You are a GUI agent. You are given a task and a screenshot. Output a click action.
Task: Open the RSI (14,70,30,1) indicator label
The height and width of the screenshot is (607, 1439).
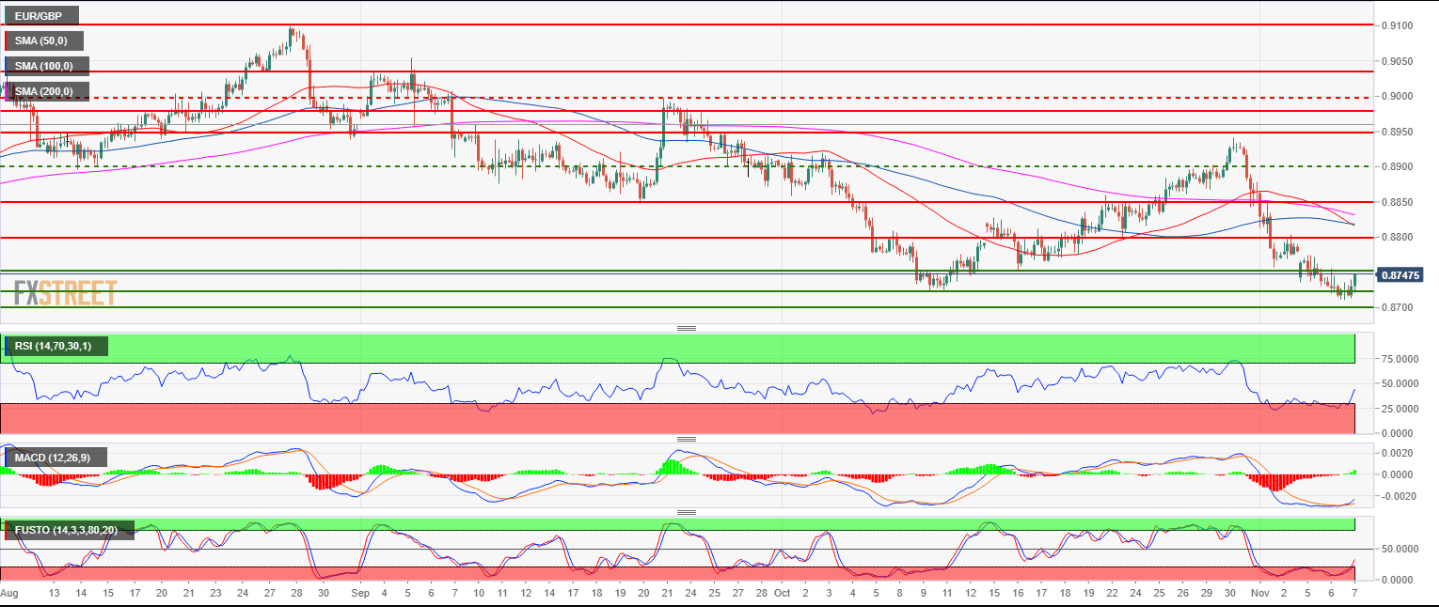click(56, 347)
